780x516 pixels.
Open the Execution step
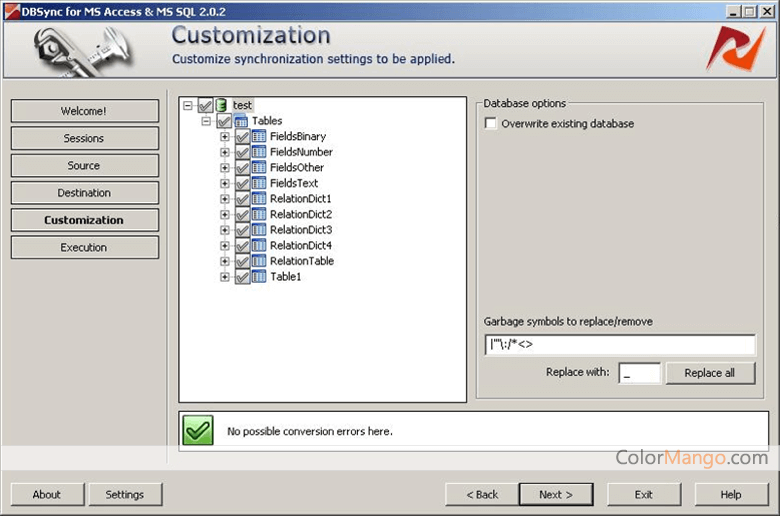(85, 247)
